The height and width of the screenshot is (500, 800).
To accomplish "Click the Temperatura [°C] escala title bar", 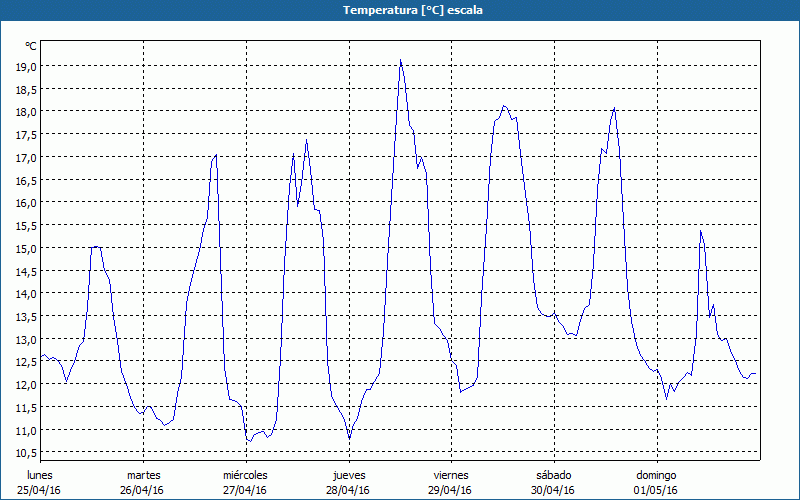I will pyautogui.click(x=400, y=10).
